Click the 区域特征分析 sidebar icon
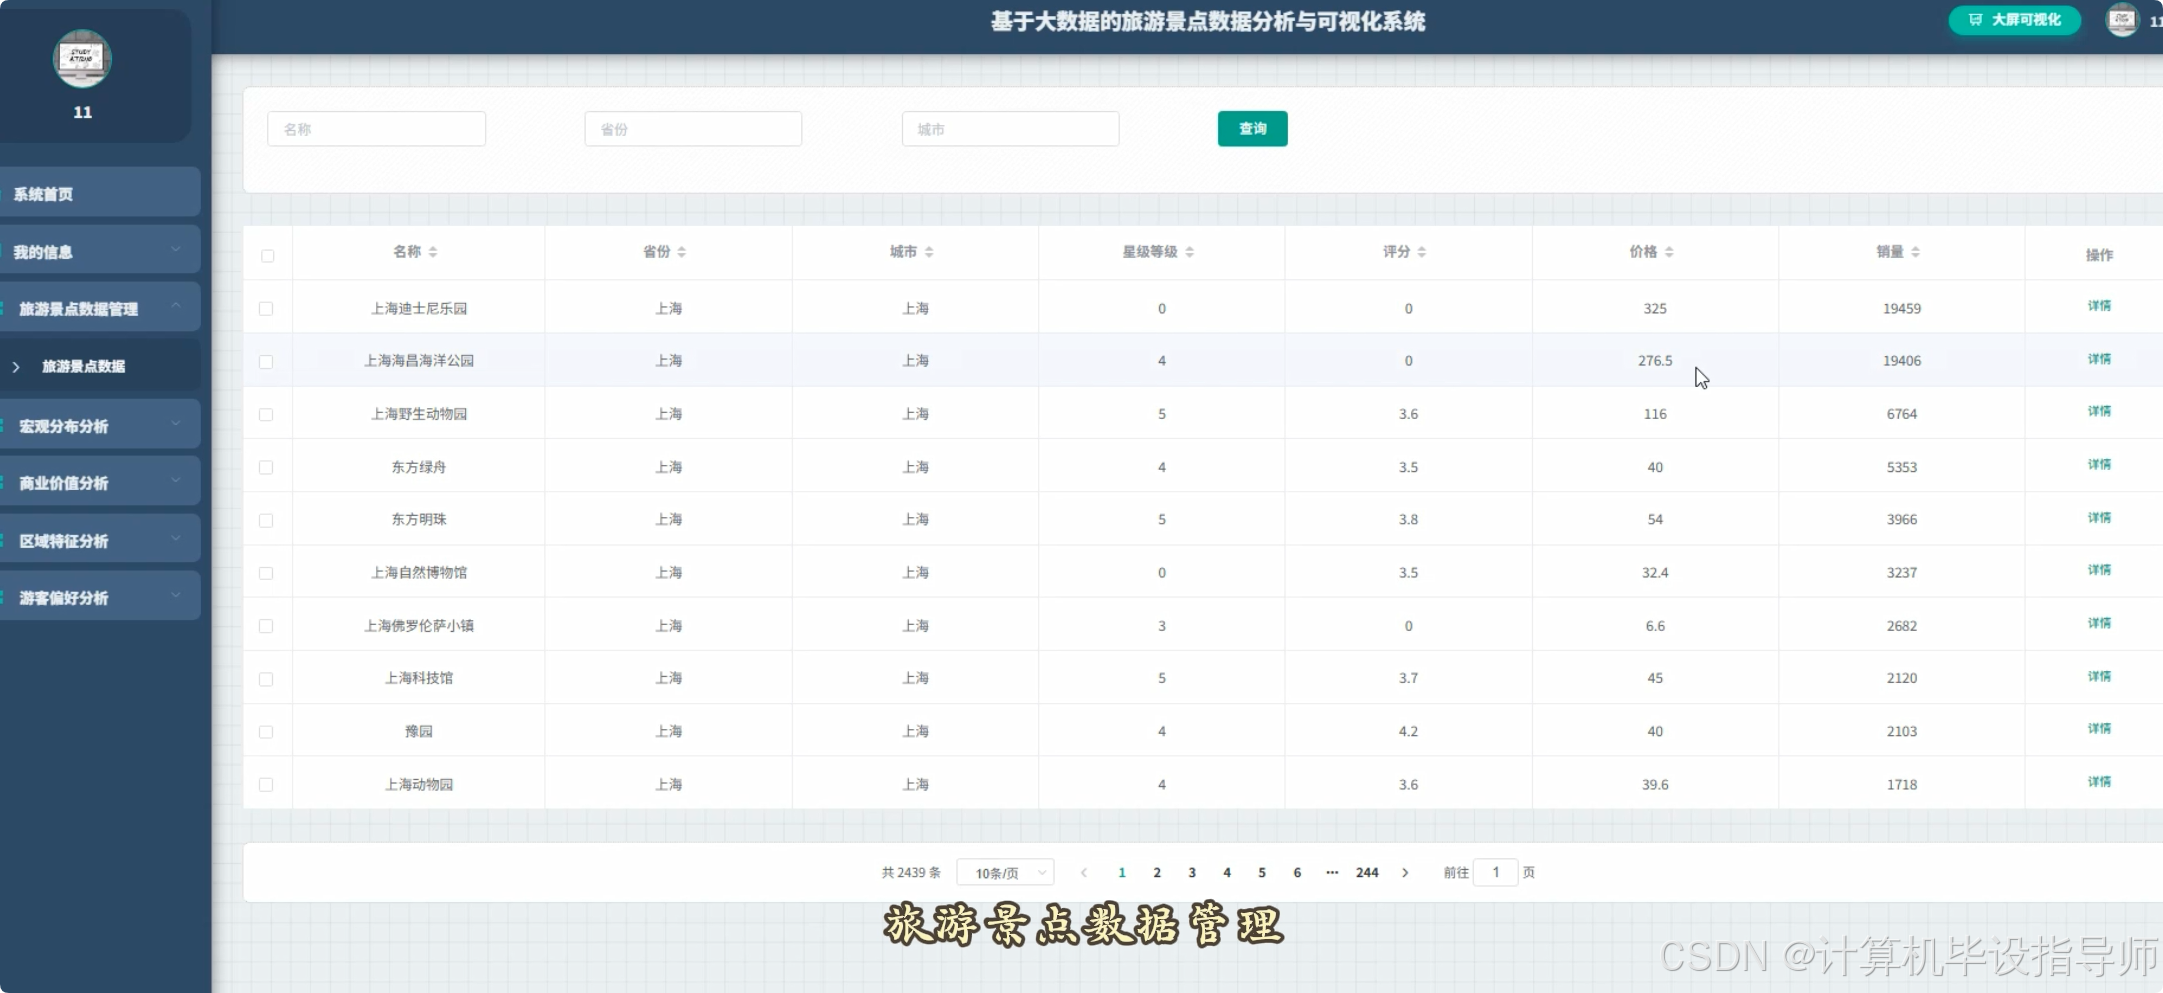The width and height of the screenshot is (2163, 993). (5, 539)
